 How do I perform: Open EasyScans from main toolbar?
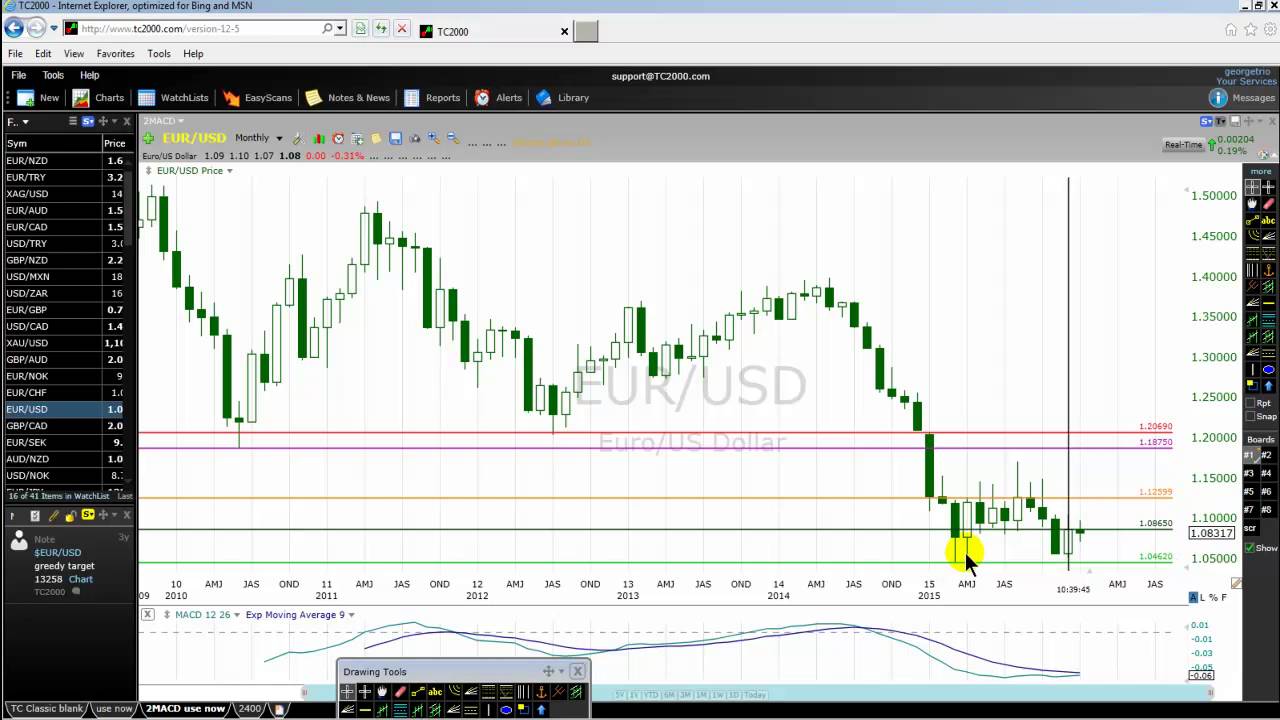coord(257,98)
